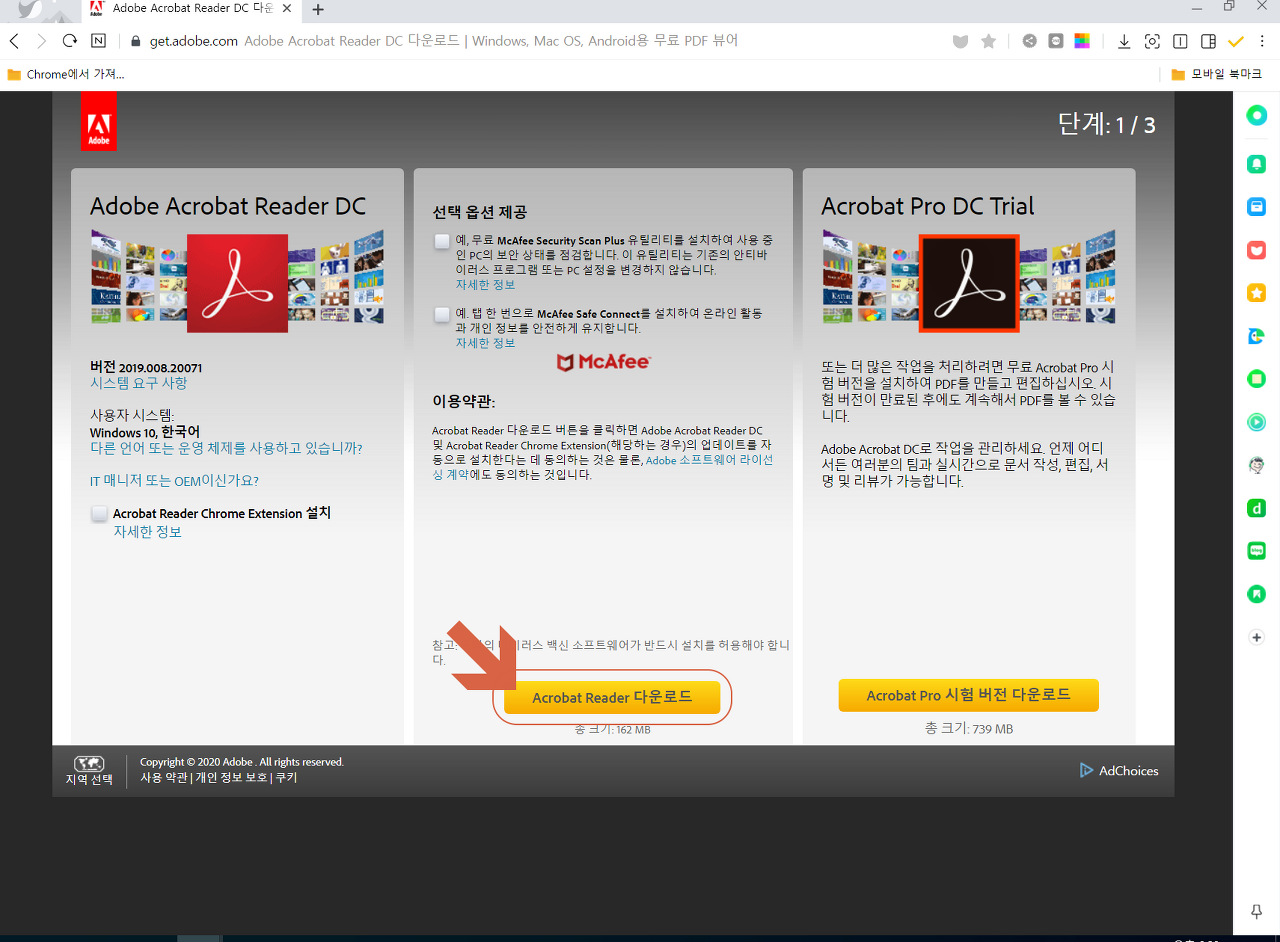The width and height of the screenshot is (1280, 942).
Task: Open the teal play button sidebar icon
Action: [x=1257, y=422]
